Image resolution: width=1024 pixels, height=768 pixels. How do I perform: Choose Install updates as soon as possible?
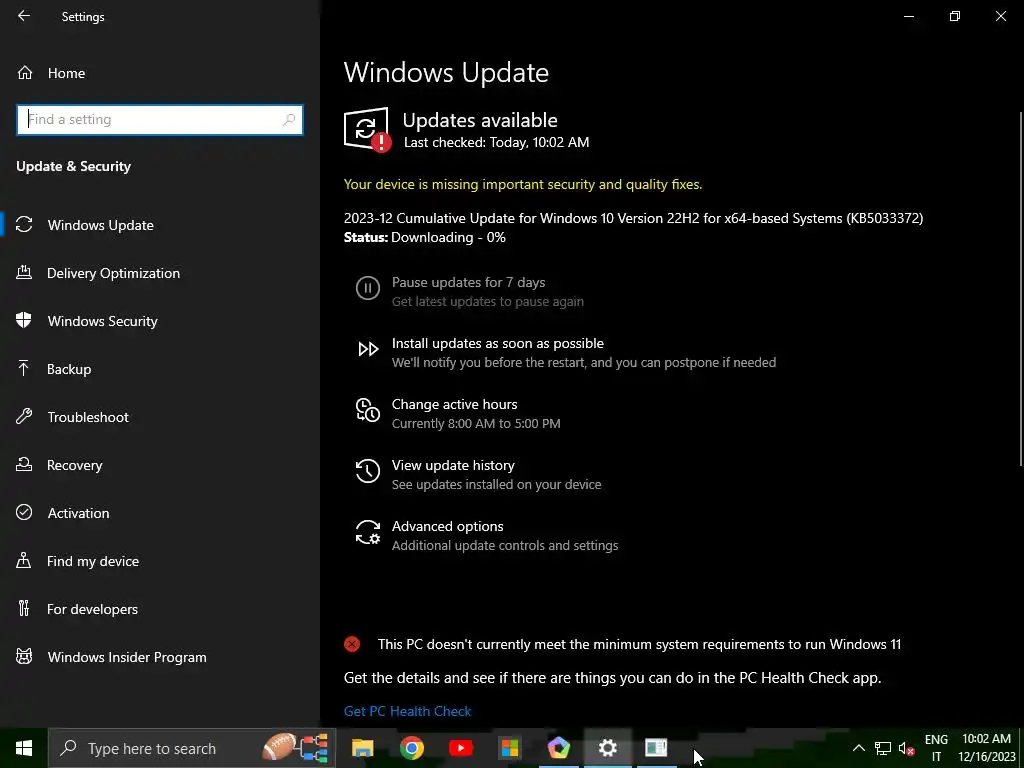click(498, 344)
